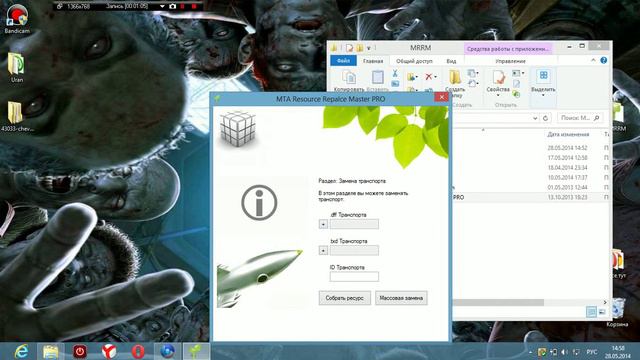Open the .dff Транспорта file browse button
The image size is (640, 360).
[323, 224]
